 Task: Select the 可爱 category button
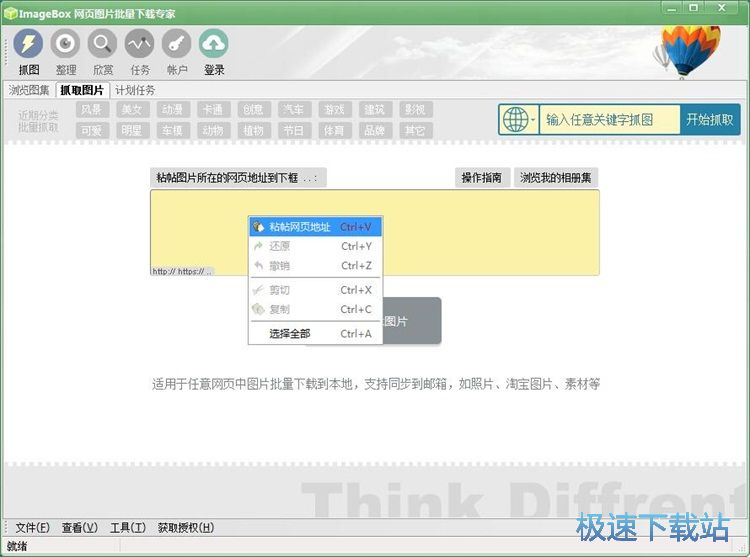click(92, 131)
